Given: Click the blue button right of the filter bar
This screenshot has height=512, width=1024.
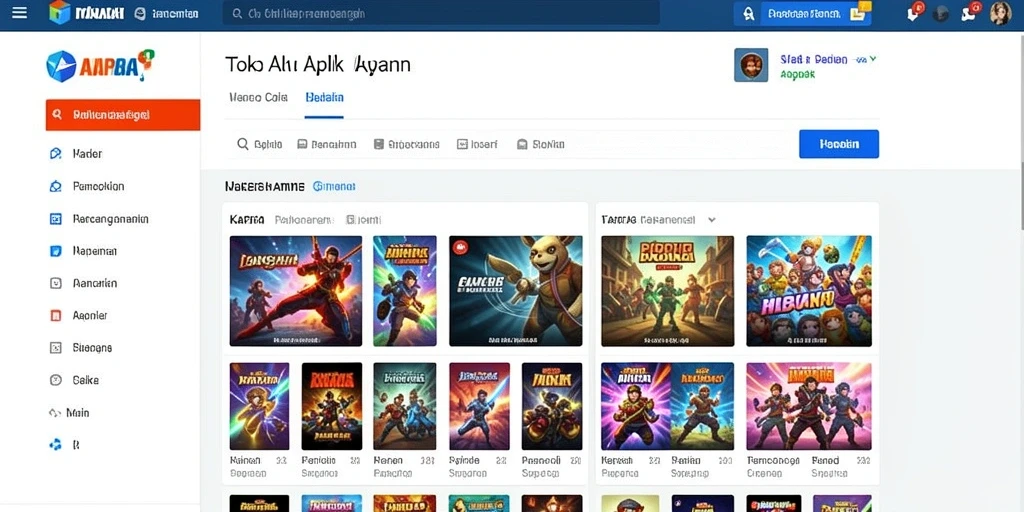Looking at the screenshot, I should tap(839, 144).
